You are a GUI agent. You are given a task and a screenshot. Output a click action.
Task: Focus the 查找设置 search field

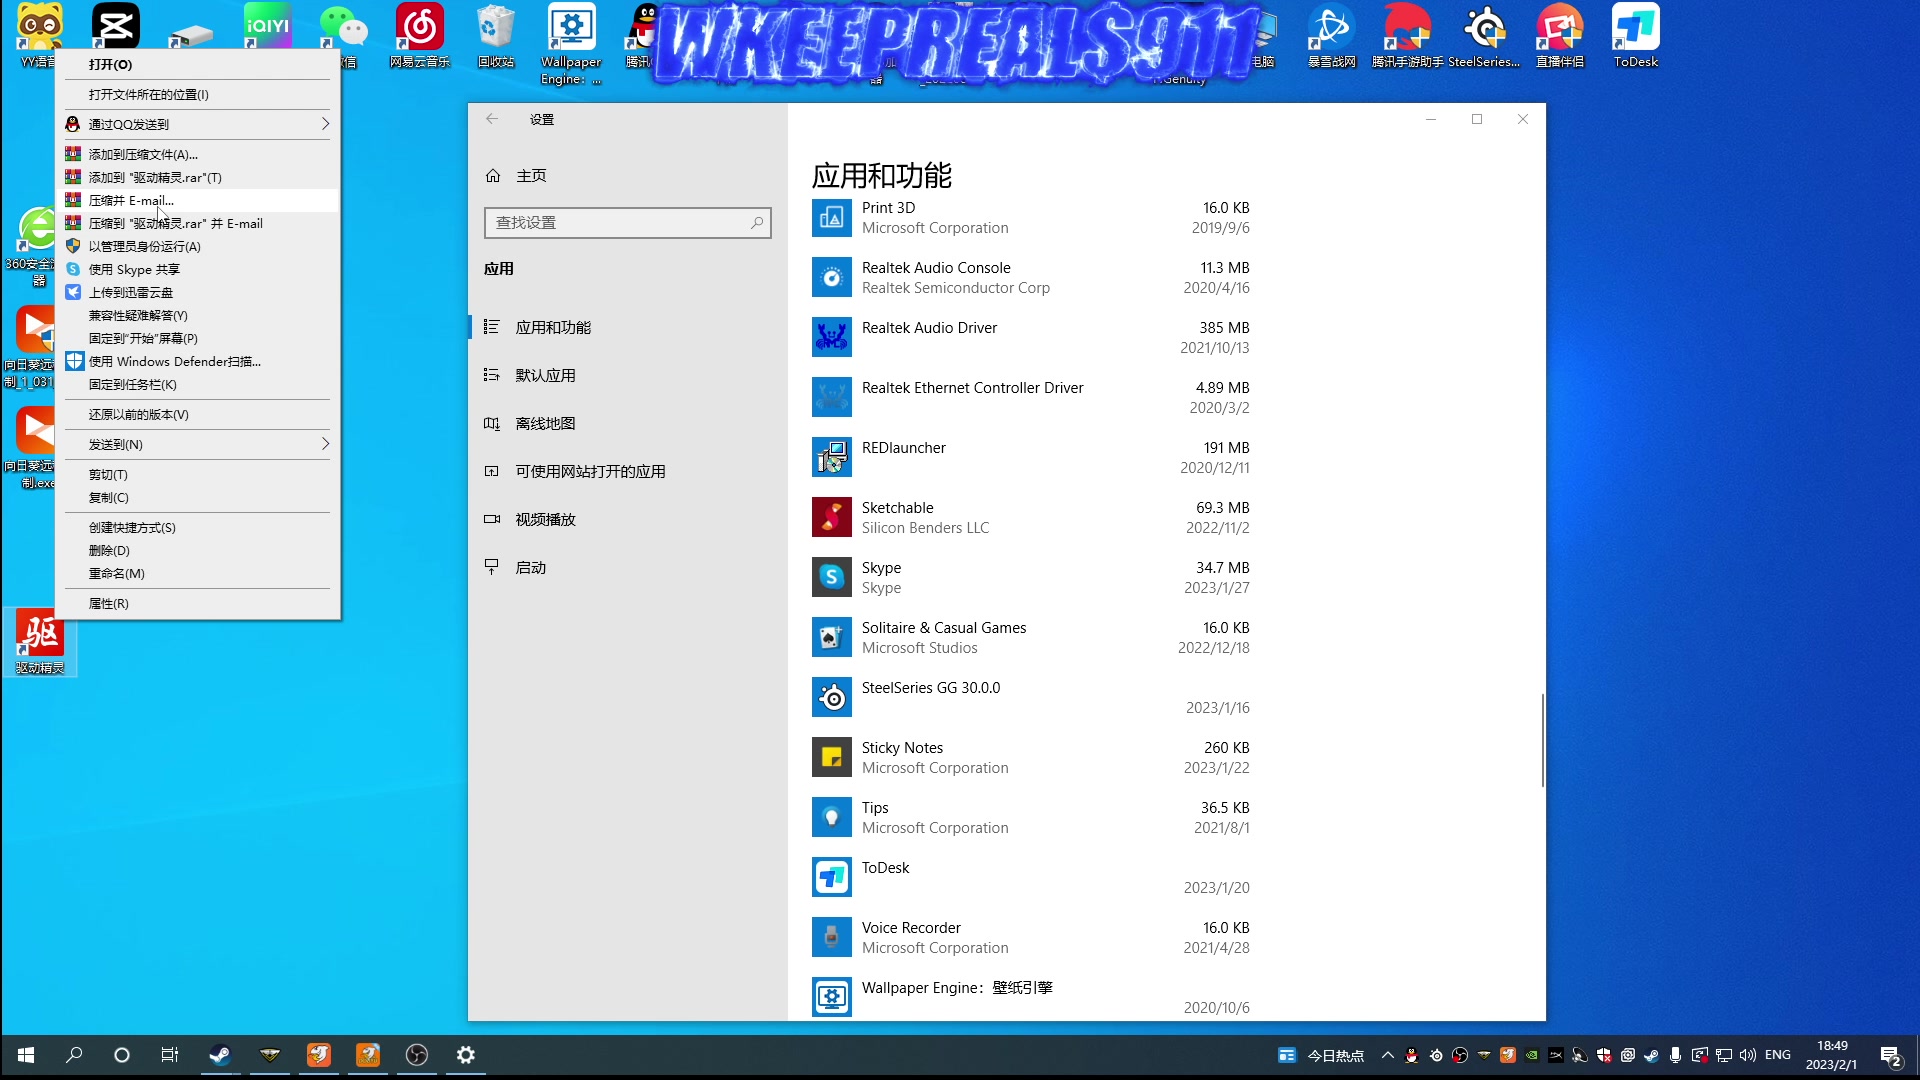coord(627,223)
